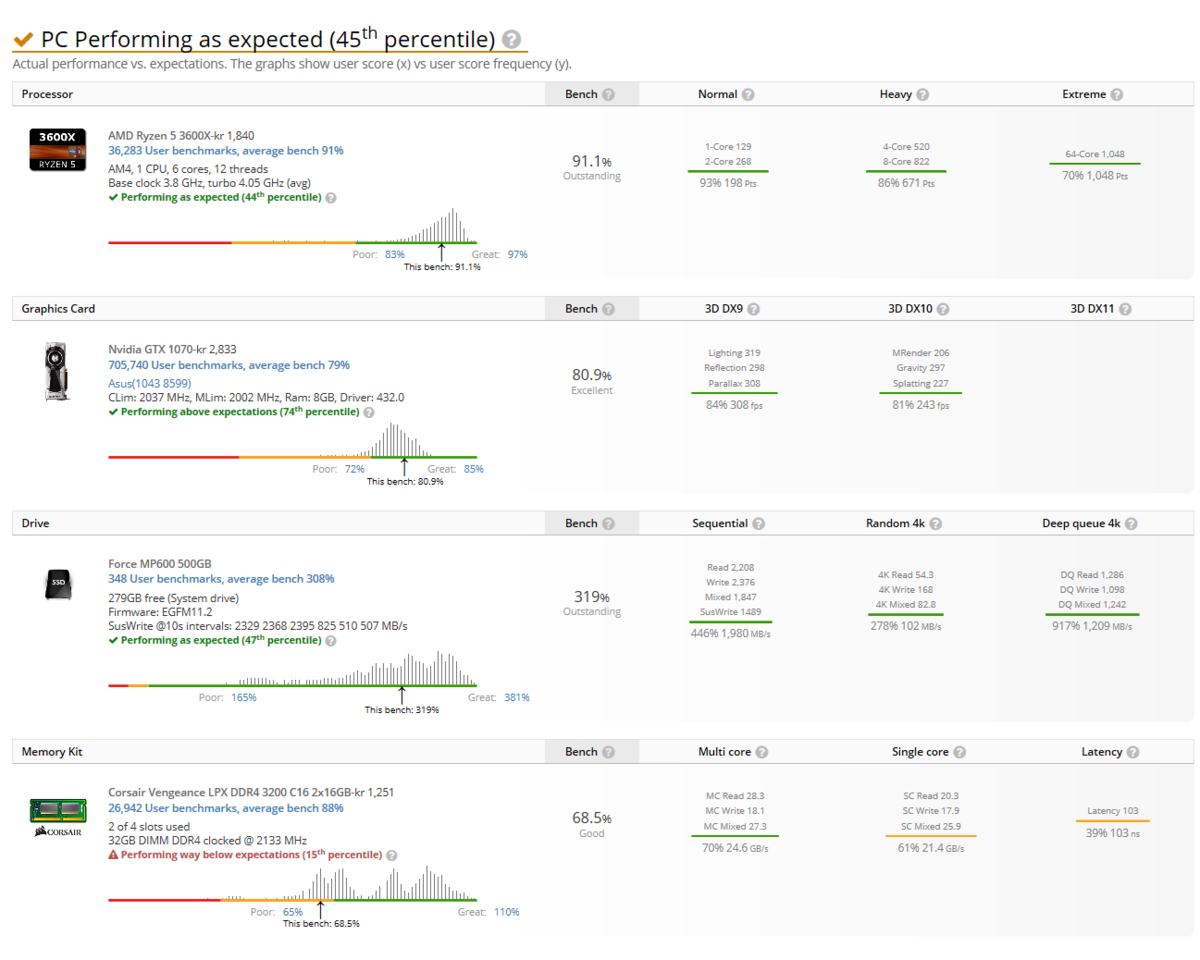Open 705,740 User benchmarks link for GTX 1070
Image resolution: width=1200 pixels, height=960 pixels.
(229, 365)
